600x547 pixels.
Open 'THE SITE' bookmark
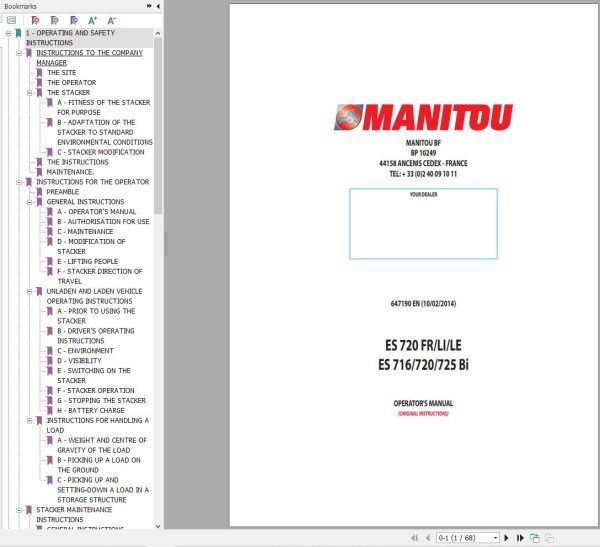[62, 73]
